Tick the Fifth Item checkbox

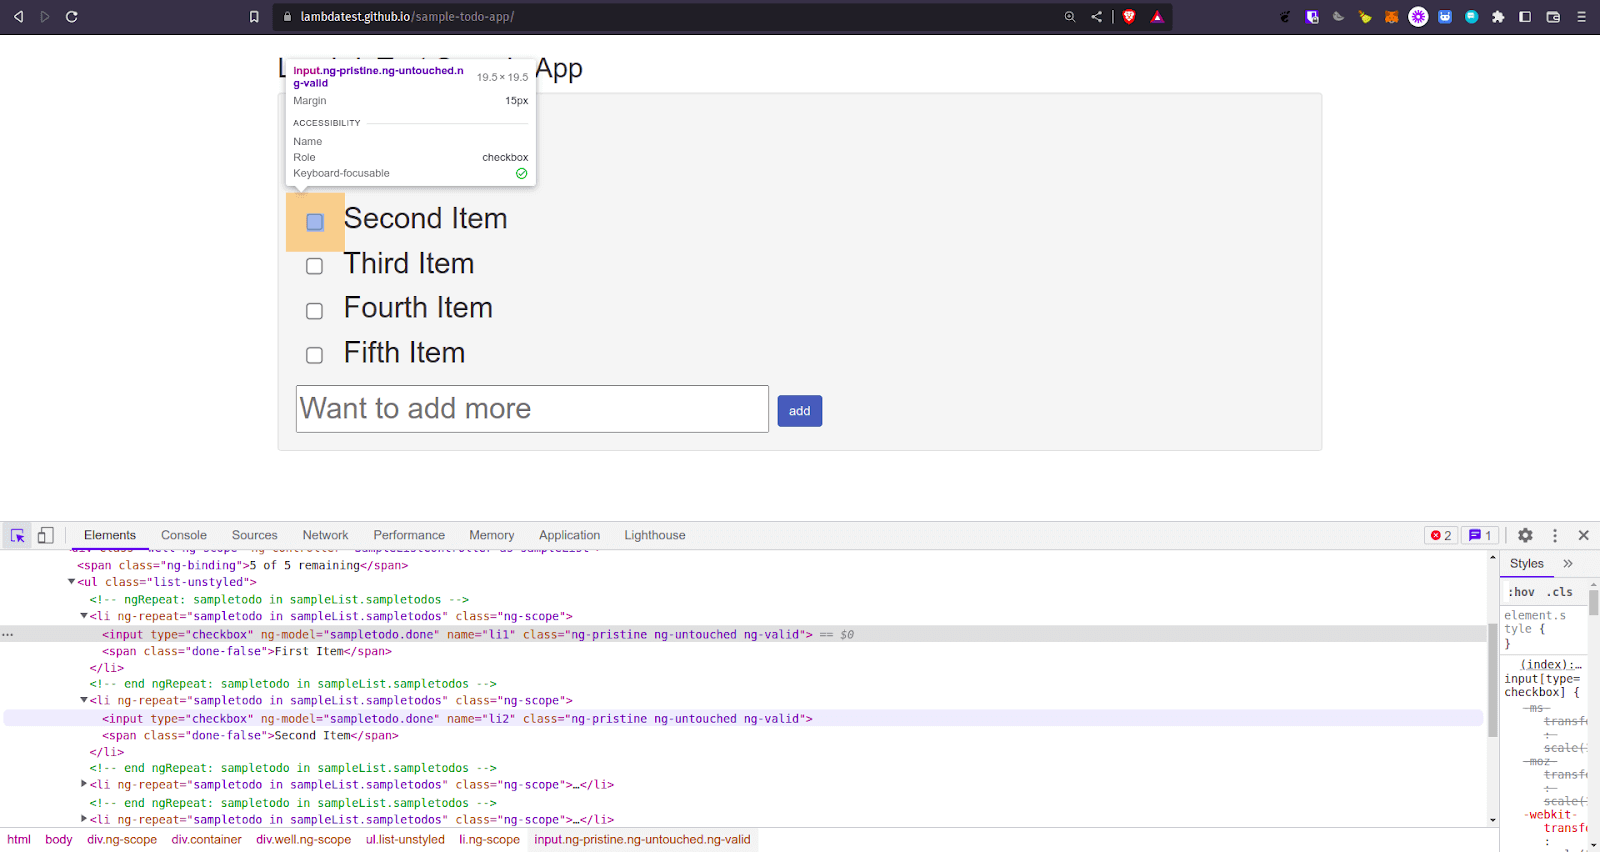(314, 355)
